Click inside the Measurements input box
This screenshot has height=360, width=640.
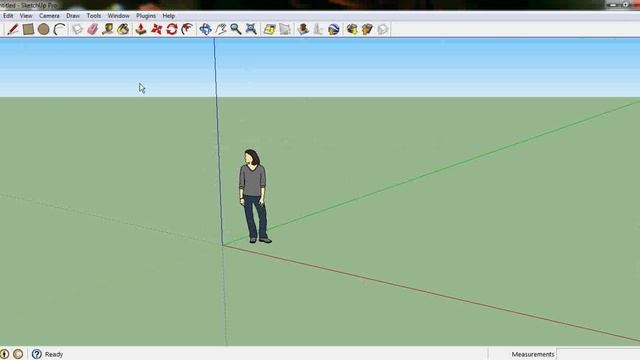click(598, 354)
